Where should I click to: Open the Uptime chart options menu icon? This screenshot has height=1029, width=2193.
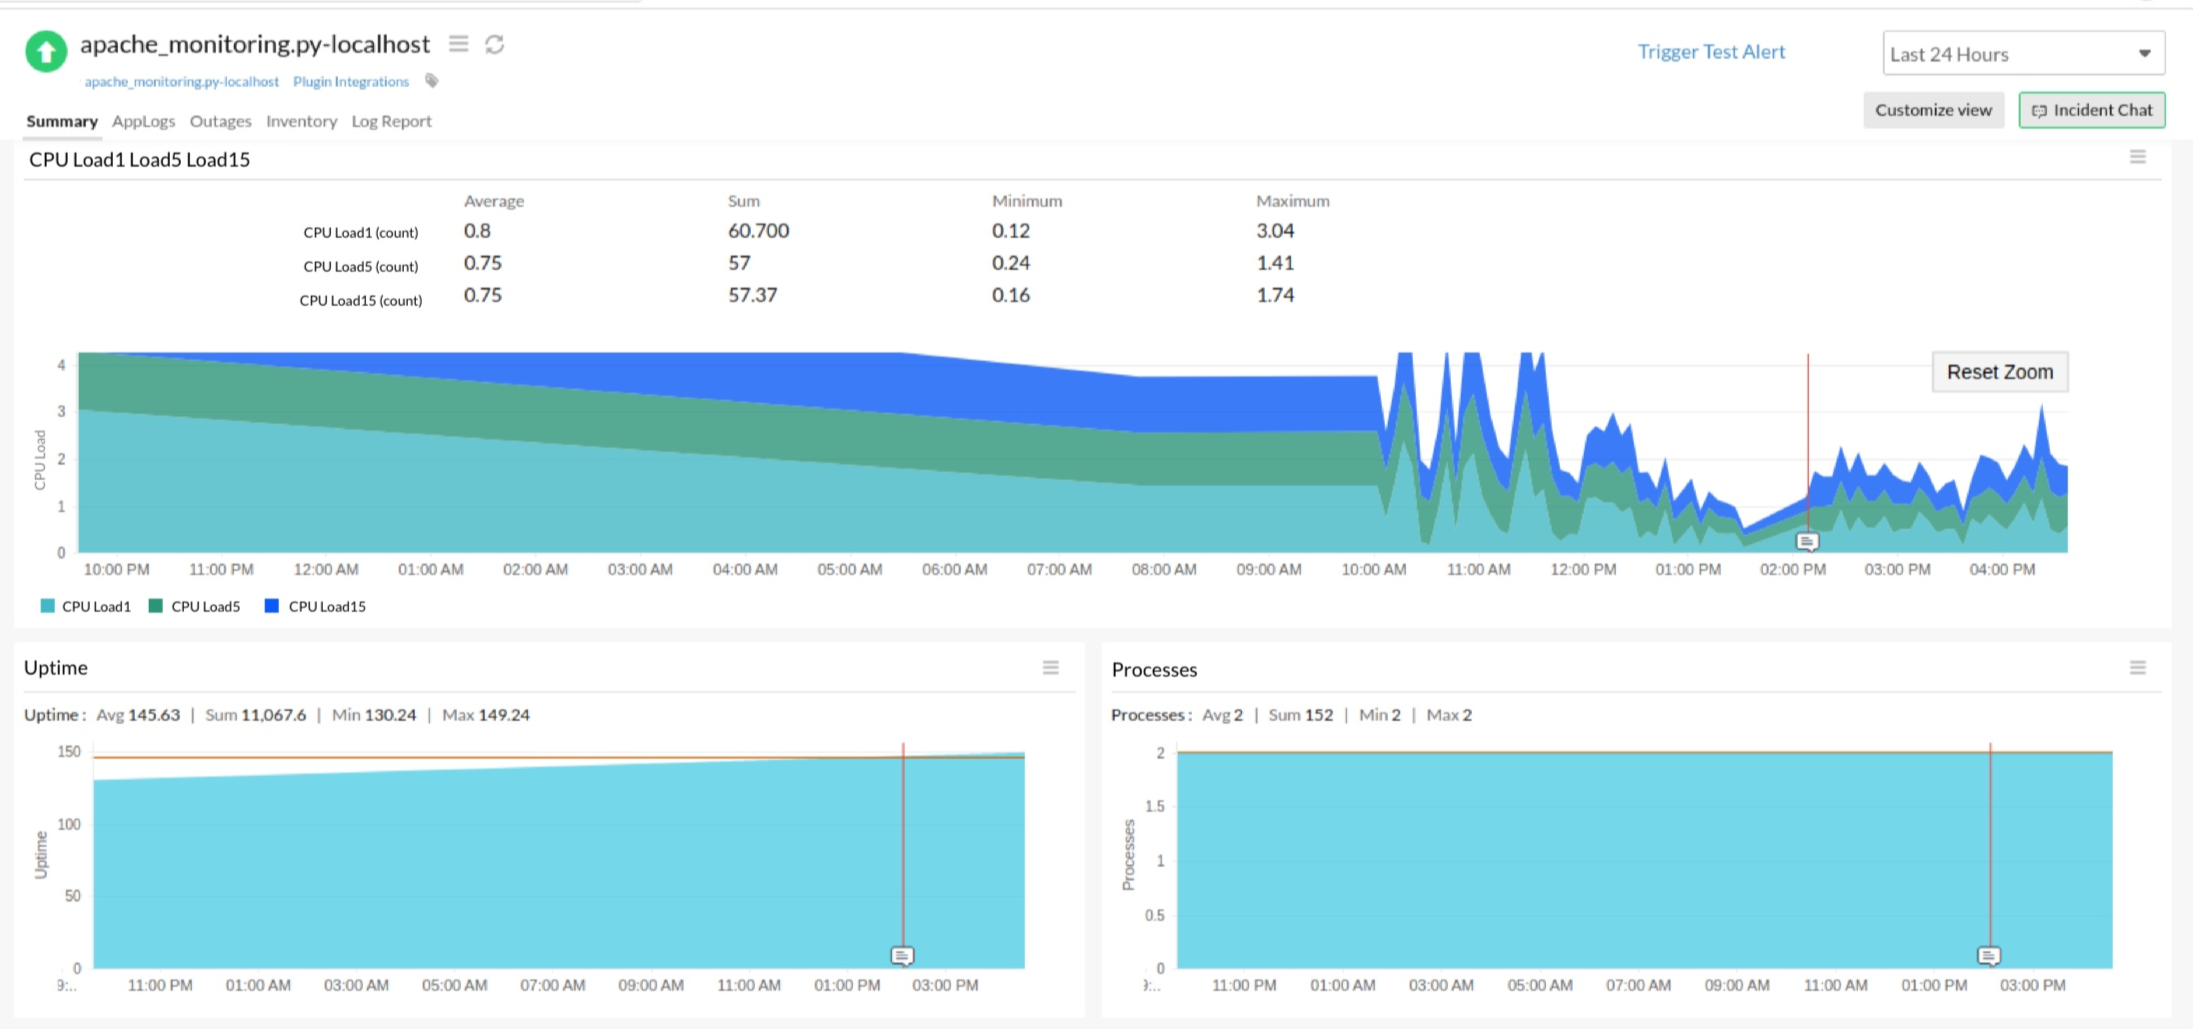pos(1050,667)
